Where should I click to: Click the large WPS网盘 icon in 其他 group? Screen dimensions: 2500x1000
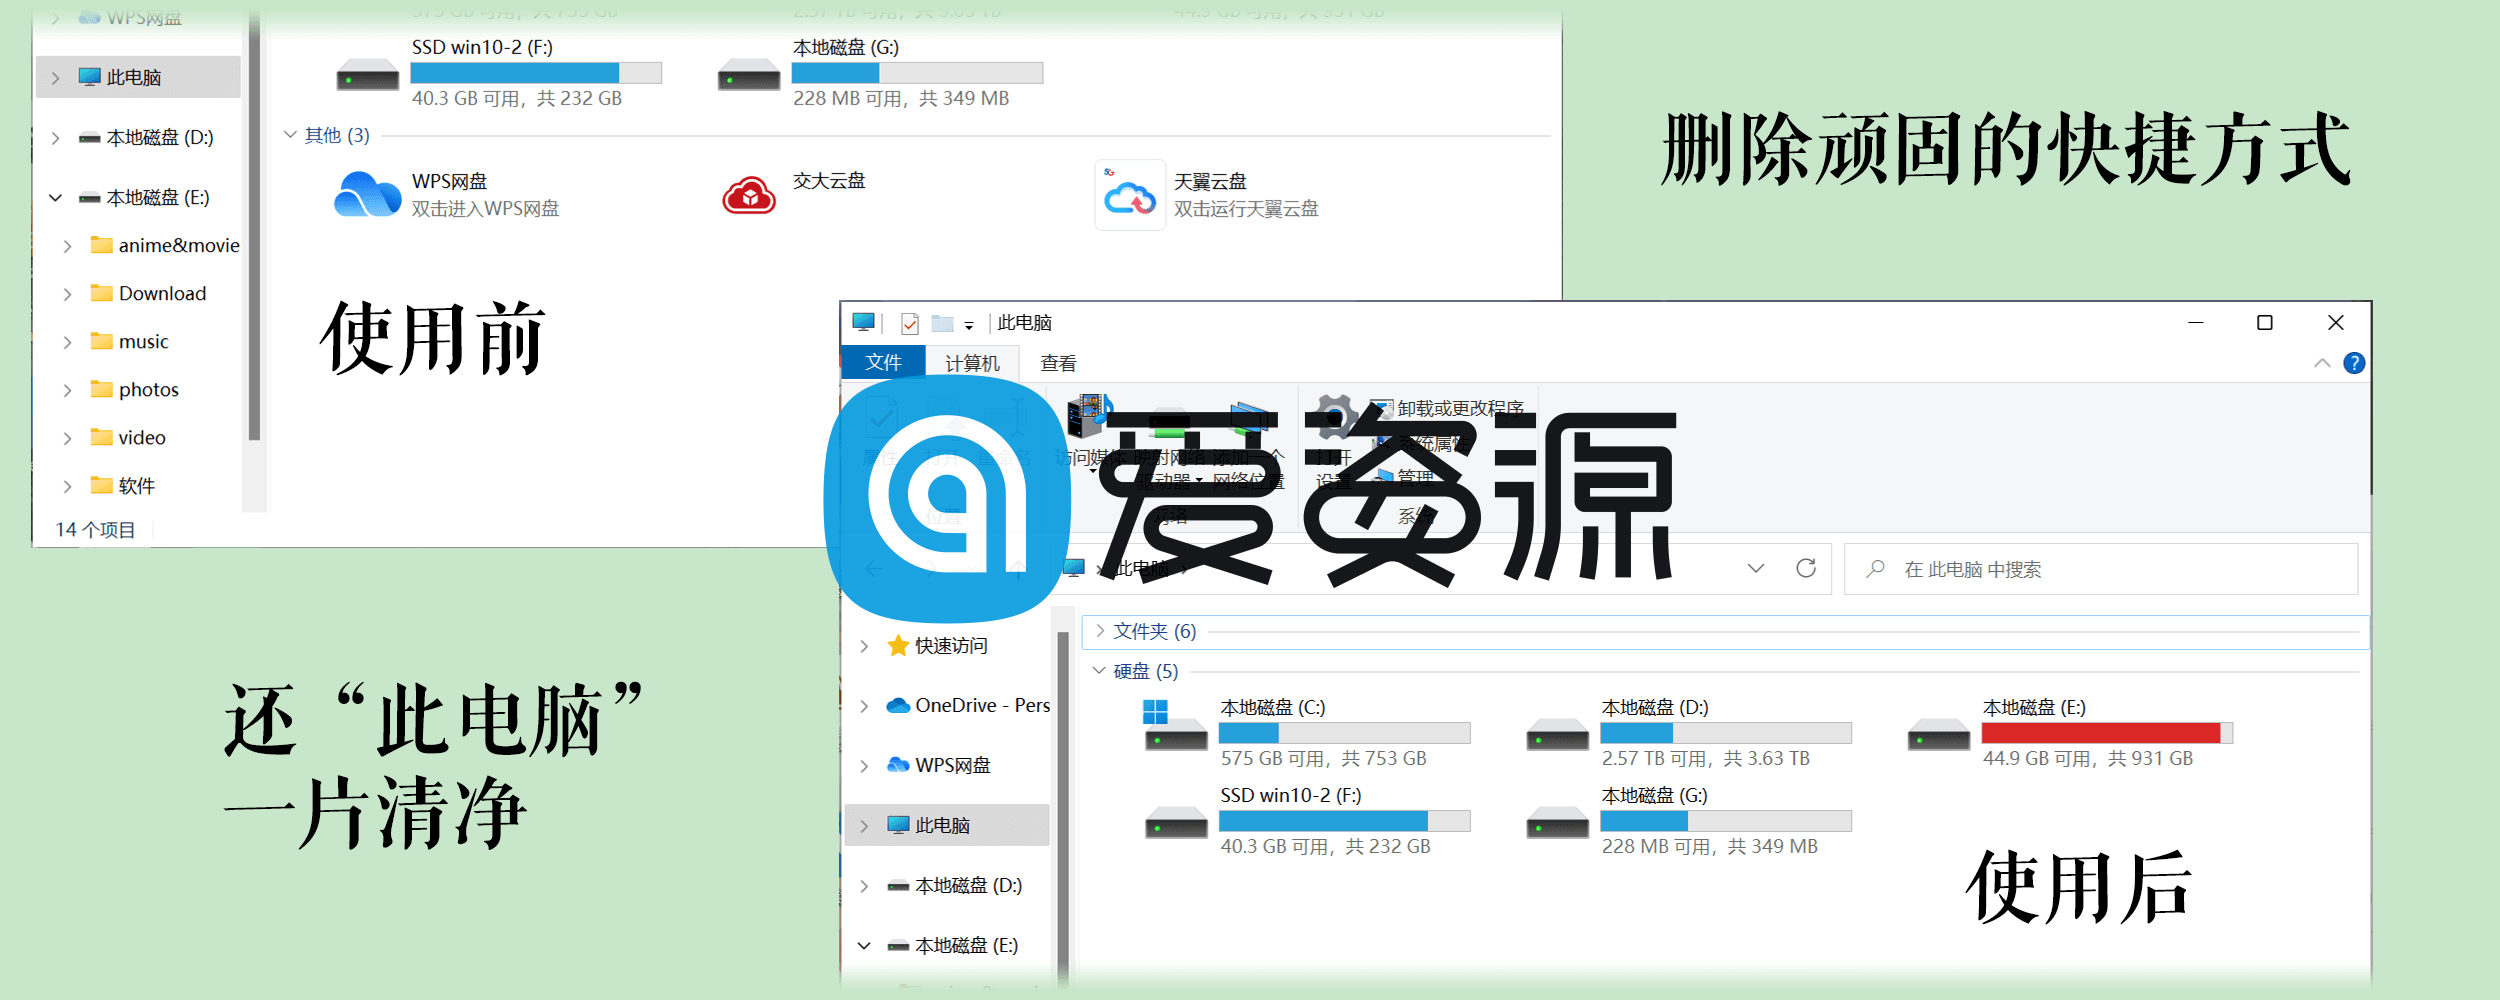[x=367, y=194]
